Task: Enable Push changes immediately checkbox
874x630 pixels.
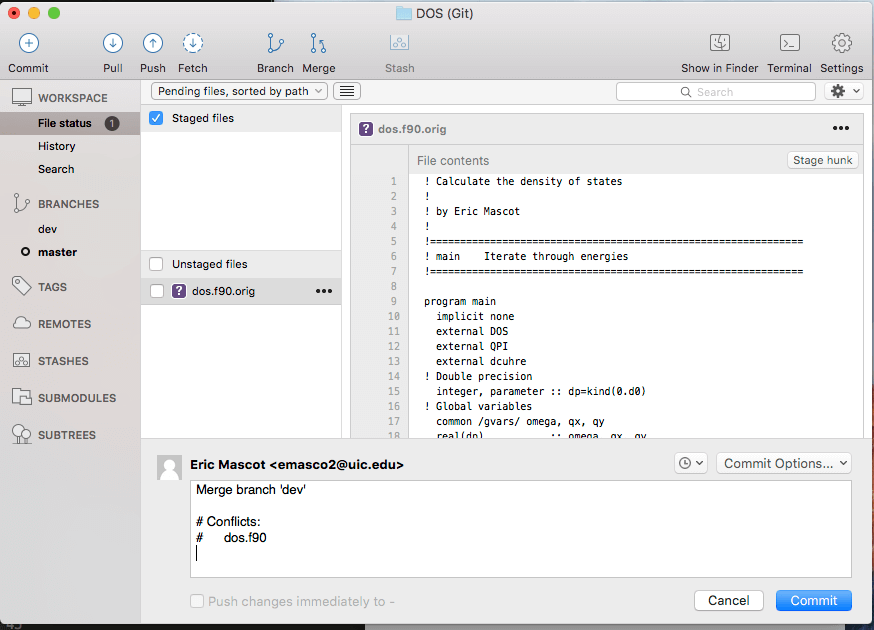Action: (197, 601)
